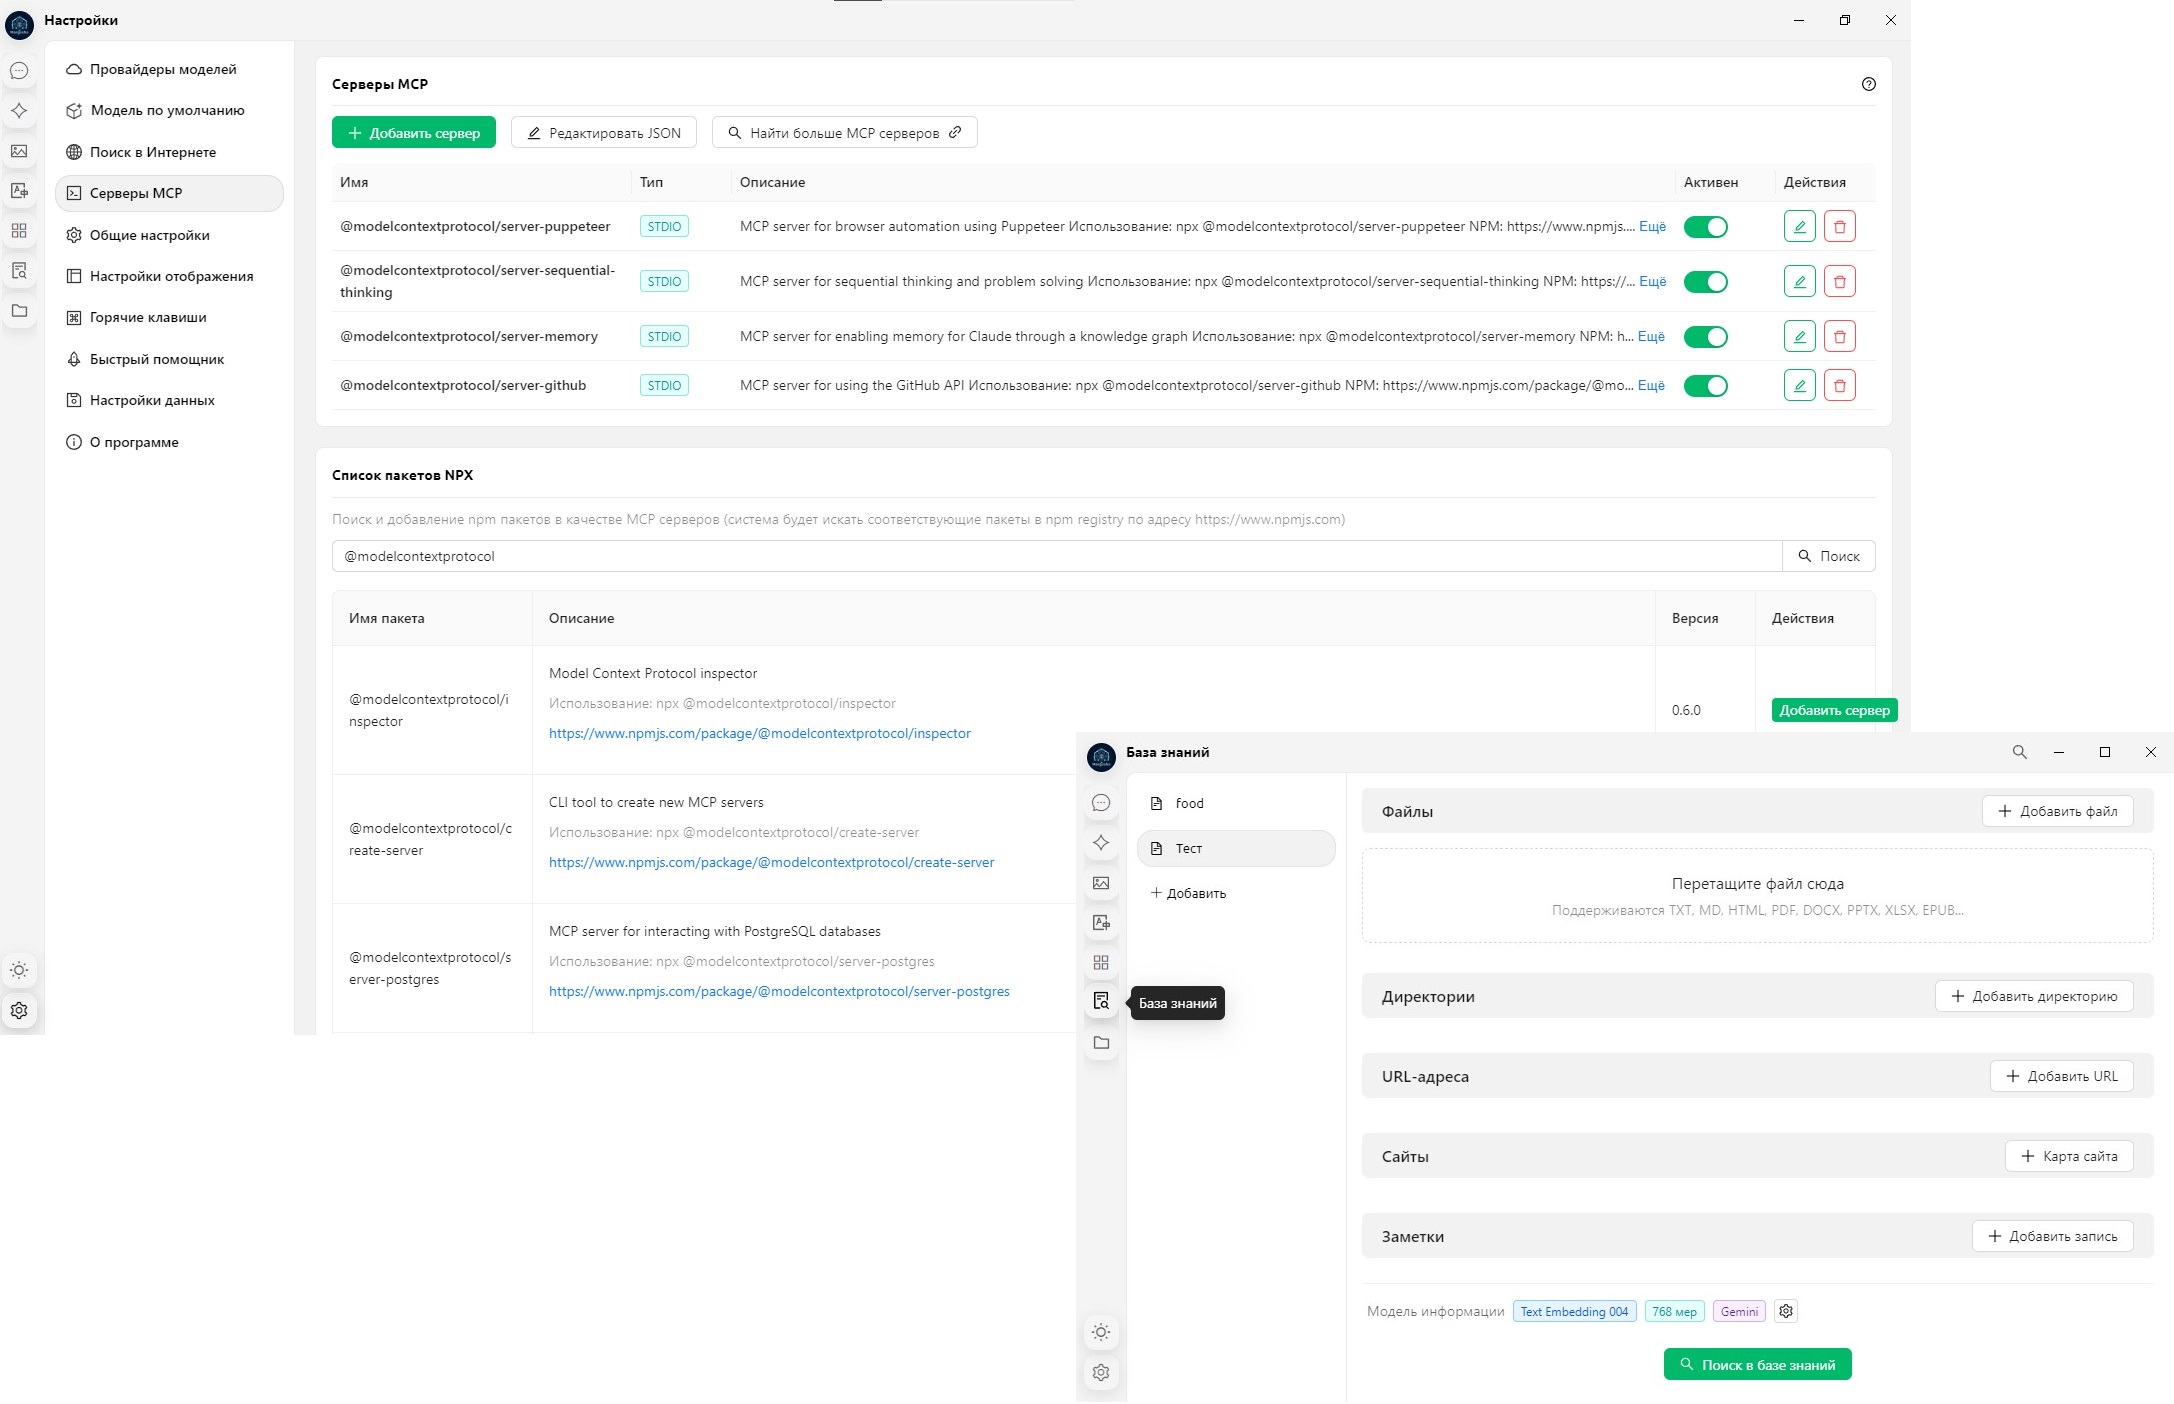Open chat icon in Knowledge Base window sidebar
Image resolution: width=2174 pixels, height=1404 pixels.
tap(1101, 803)
